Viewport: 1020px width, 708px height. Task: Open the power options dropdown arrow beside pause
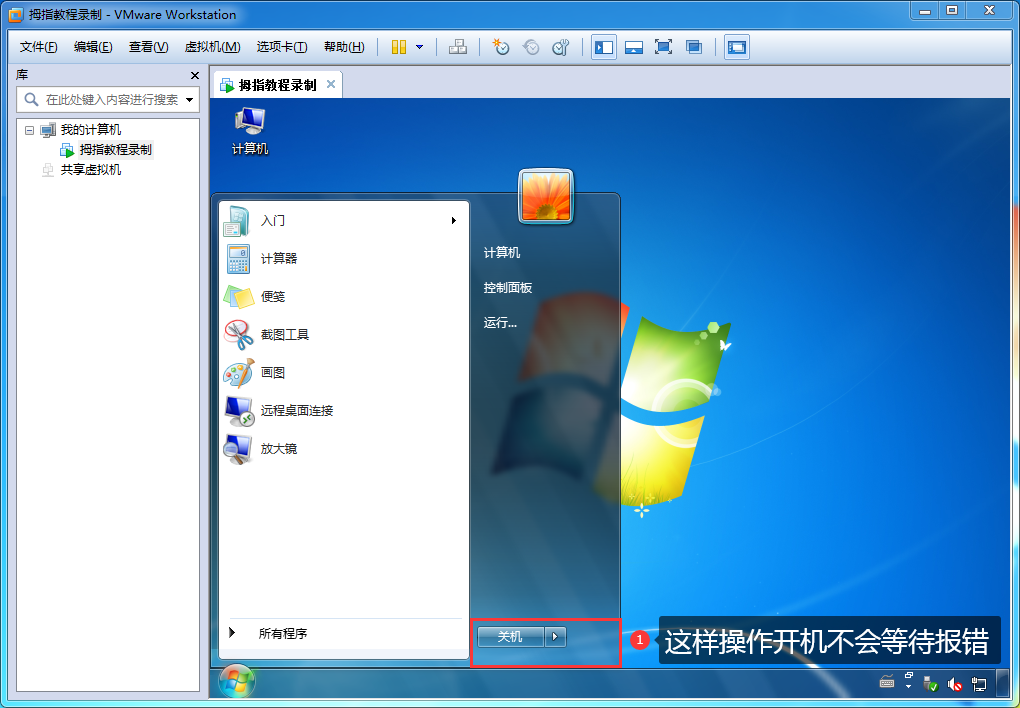[x=419, y=47]
